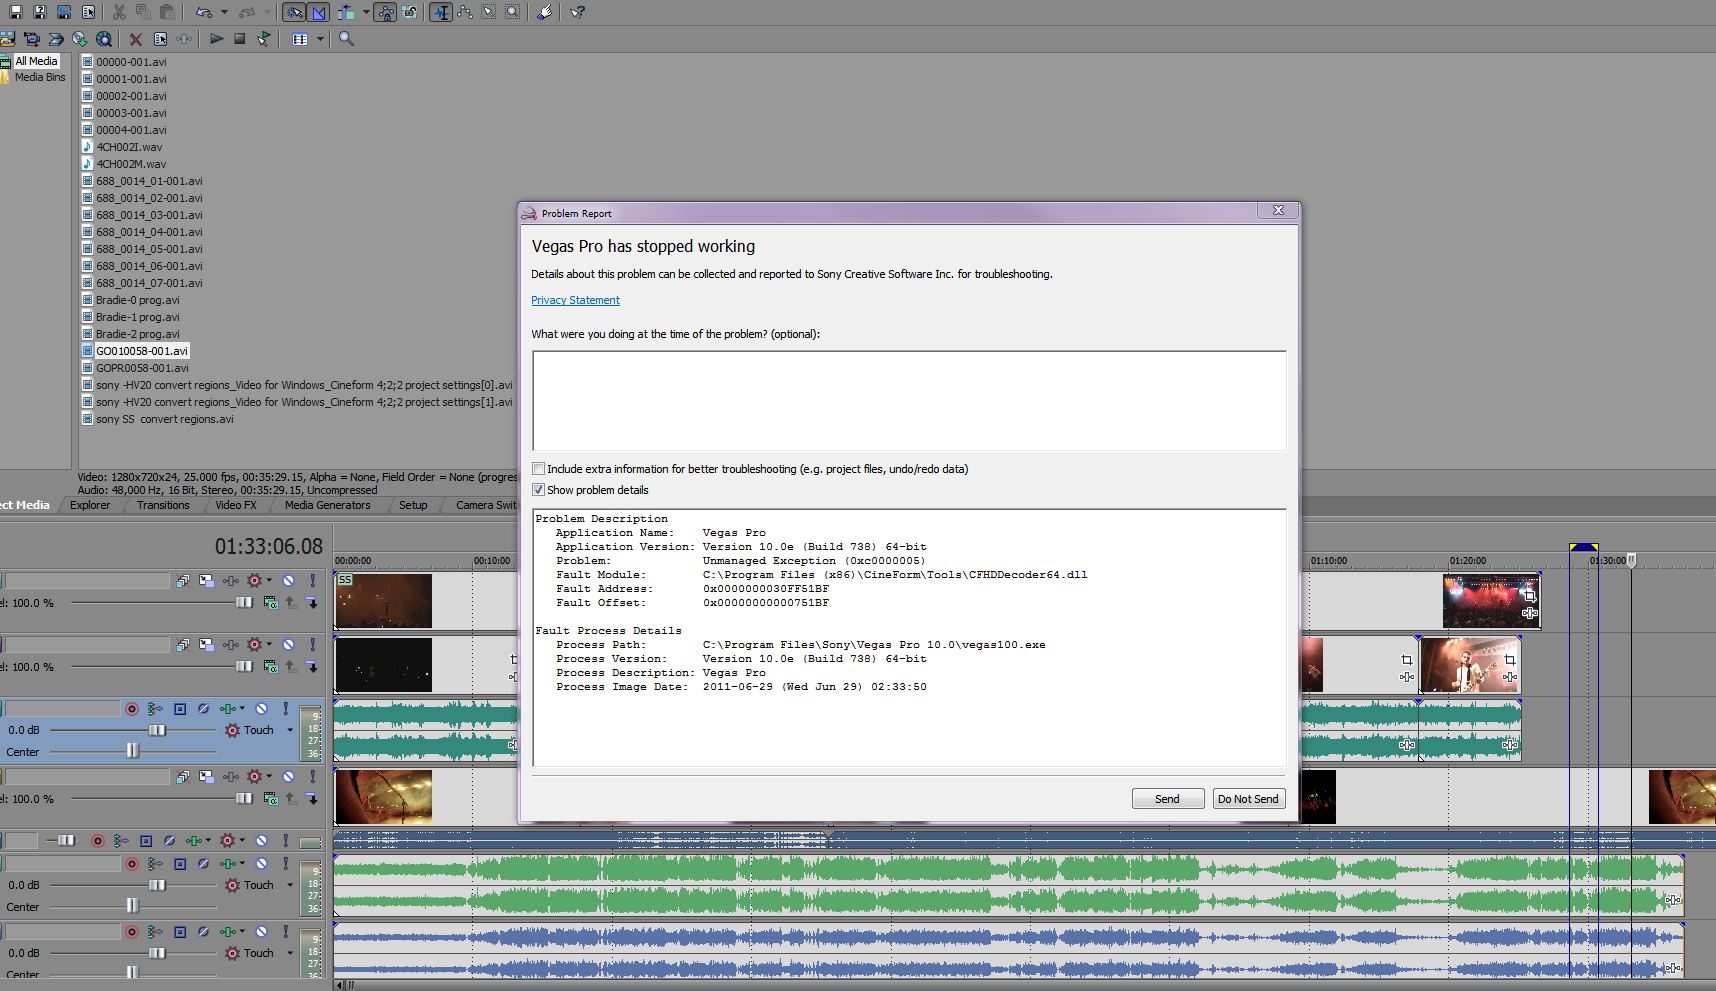Viewport: 1716px width, 991px height.
Task: Click the Arm for Record button on highlighted audio track
Action: click(131, 709)
